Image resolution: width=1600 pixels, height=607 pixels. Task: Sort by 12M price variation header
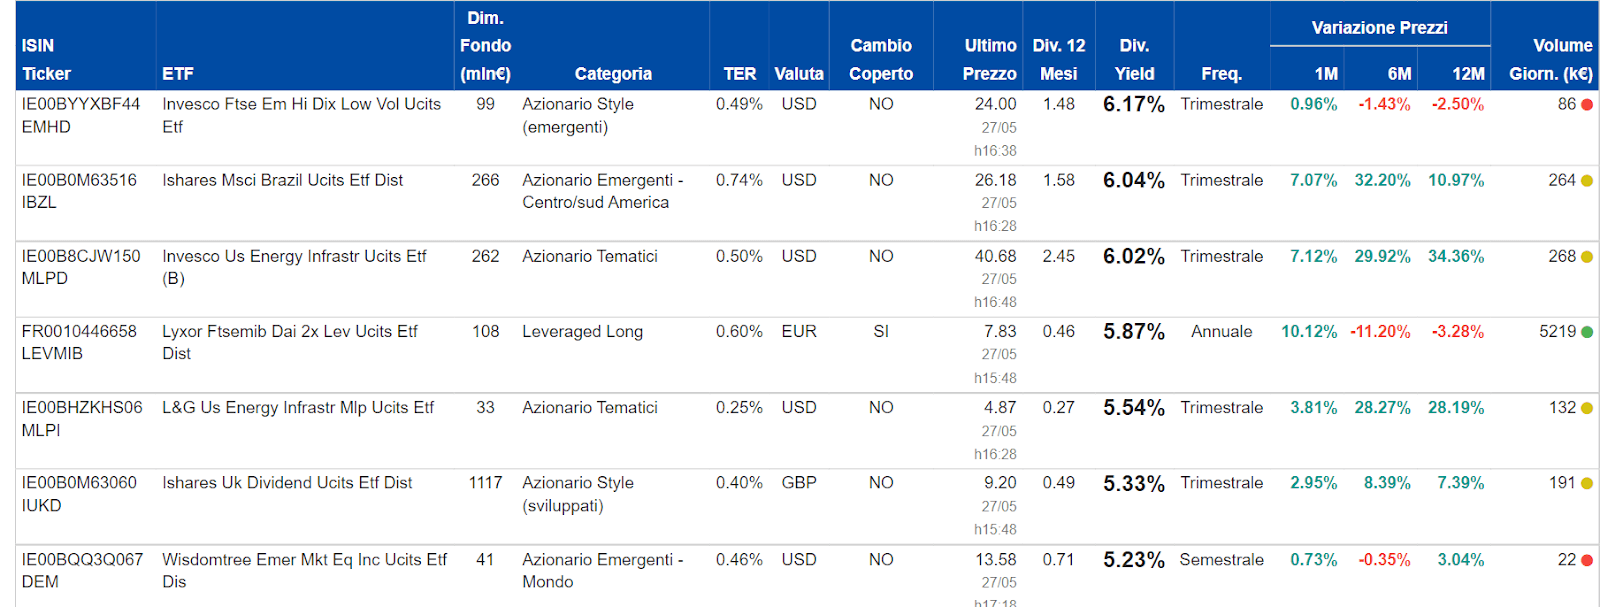tap(1468, 74)
